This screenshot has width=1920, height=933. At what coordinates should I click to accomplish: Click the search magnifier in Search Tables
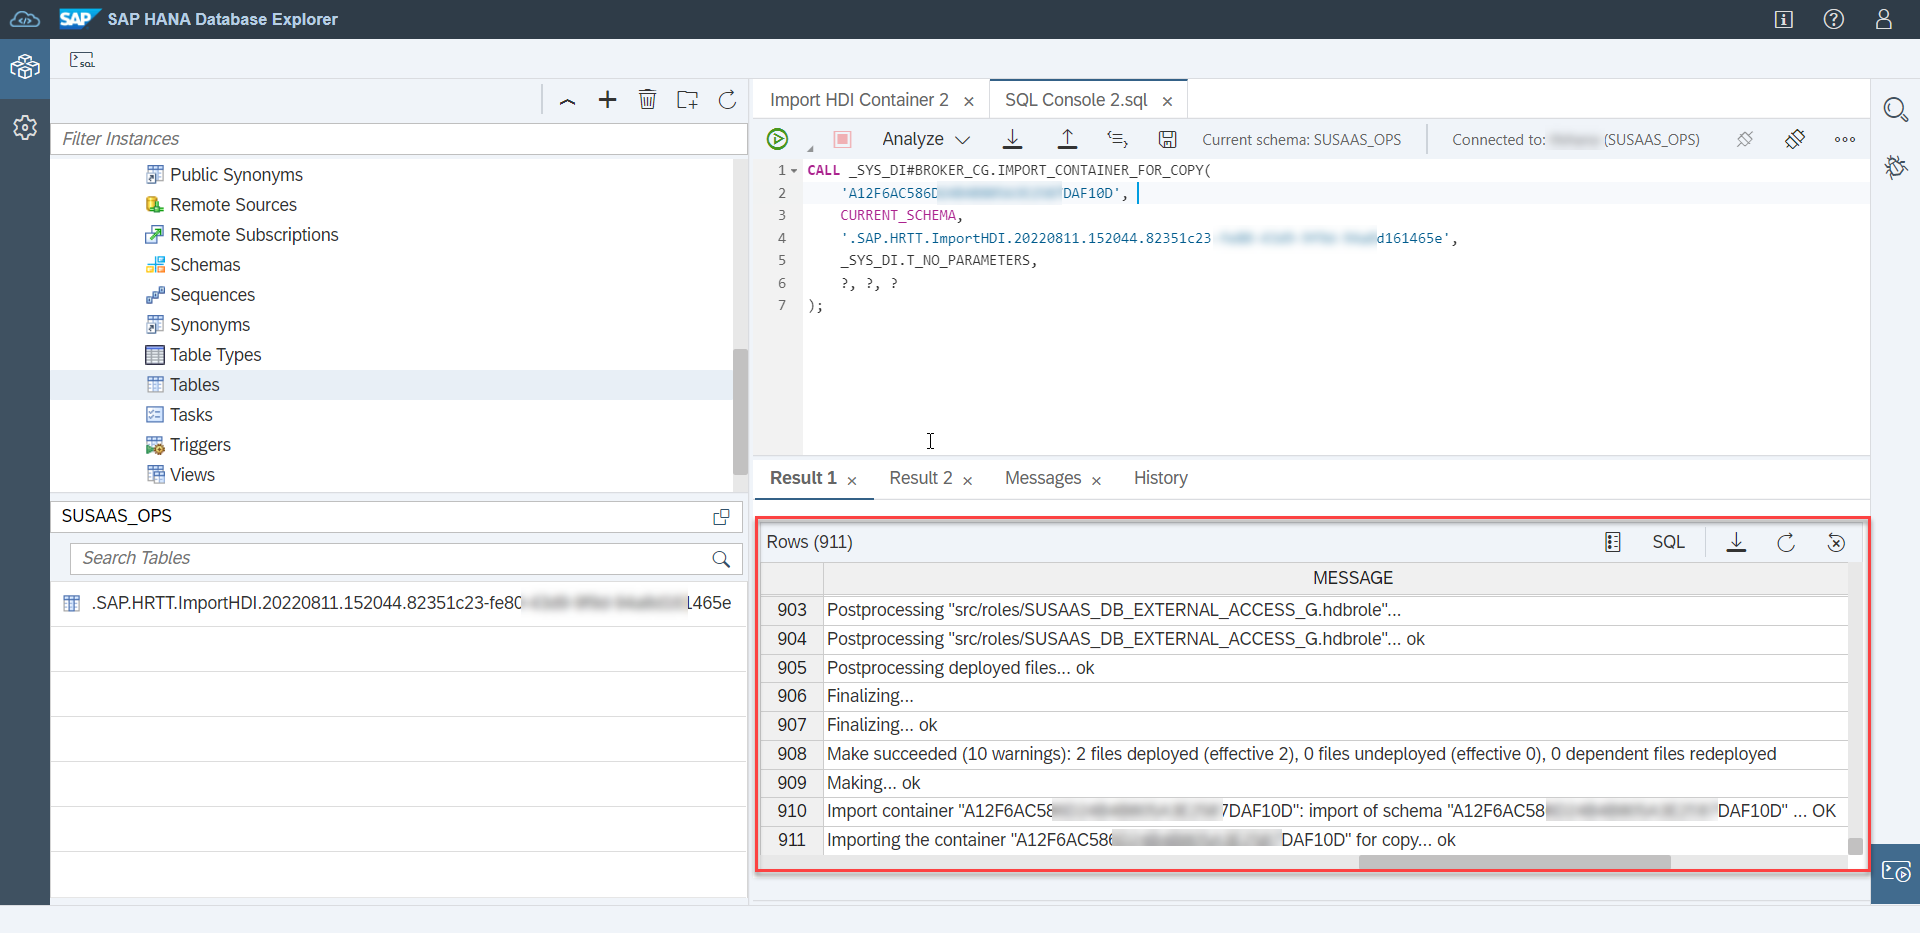(721, 559)
